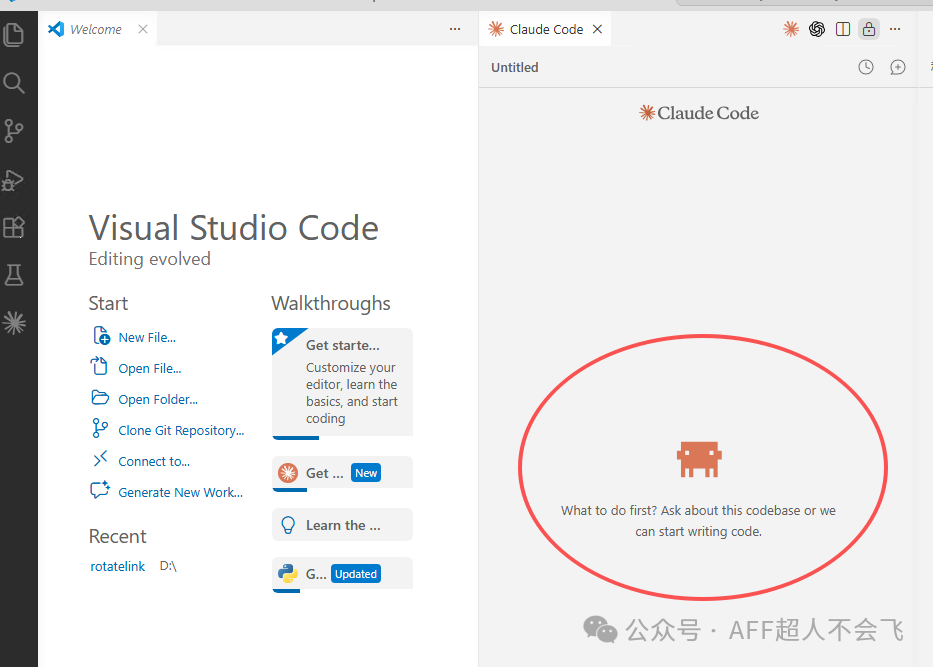The image size is (933, 667).
Task: Click the D:\ path next to rotatelink
Action: tap(168, 566)
